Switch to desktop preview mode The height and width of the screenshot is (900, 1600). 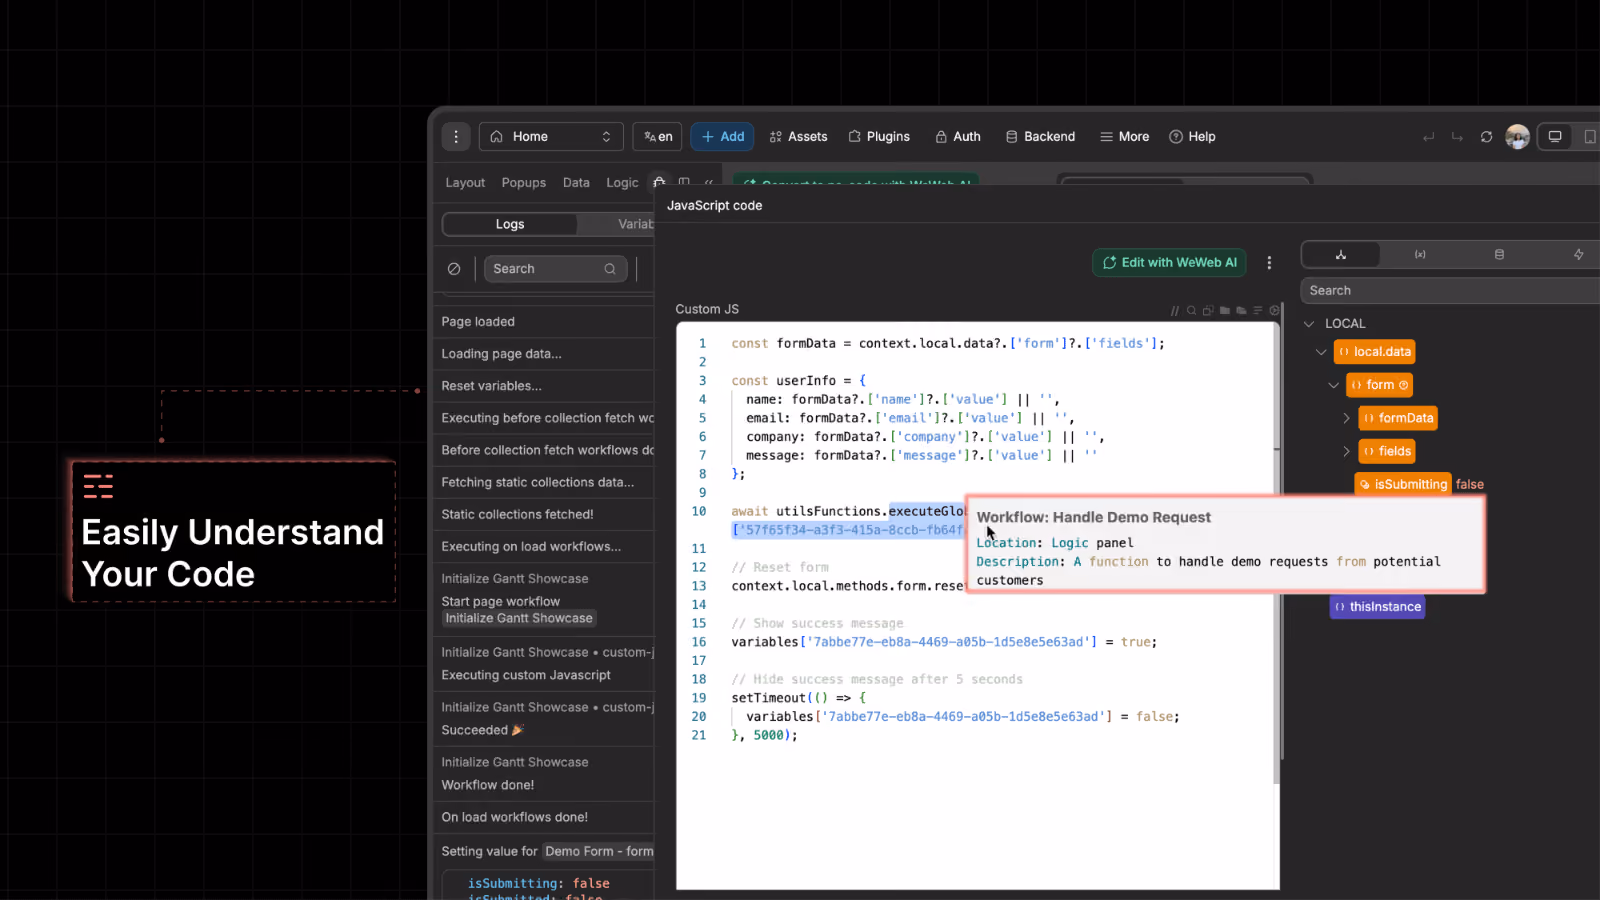(1555, 137)
